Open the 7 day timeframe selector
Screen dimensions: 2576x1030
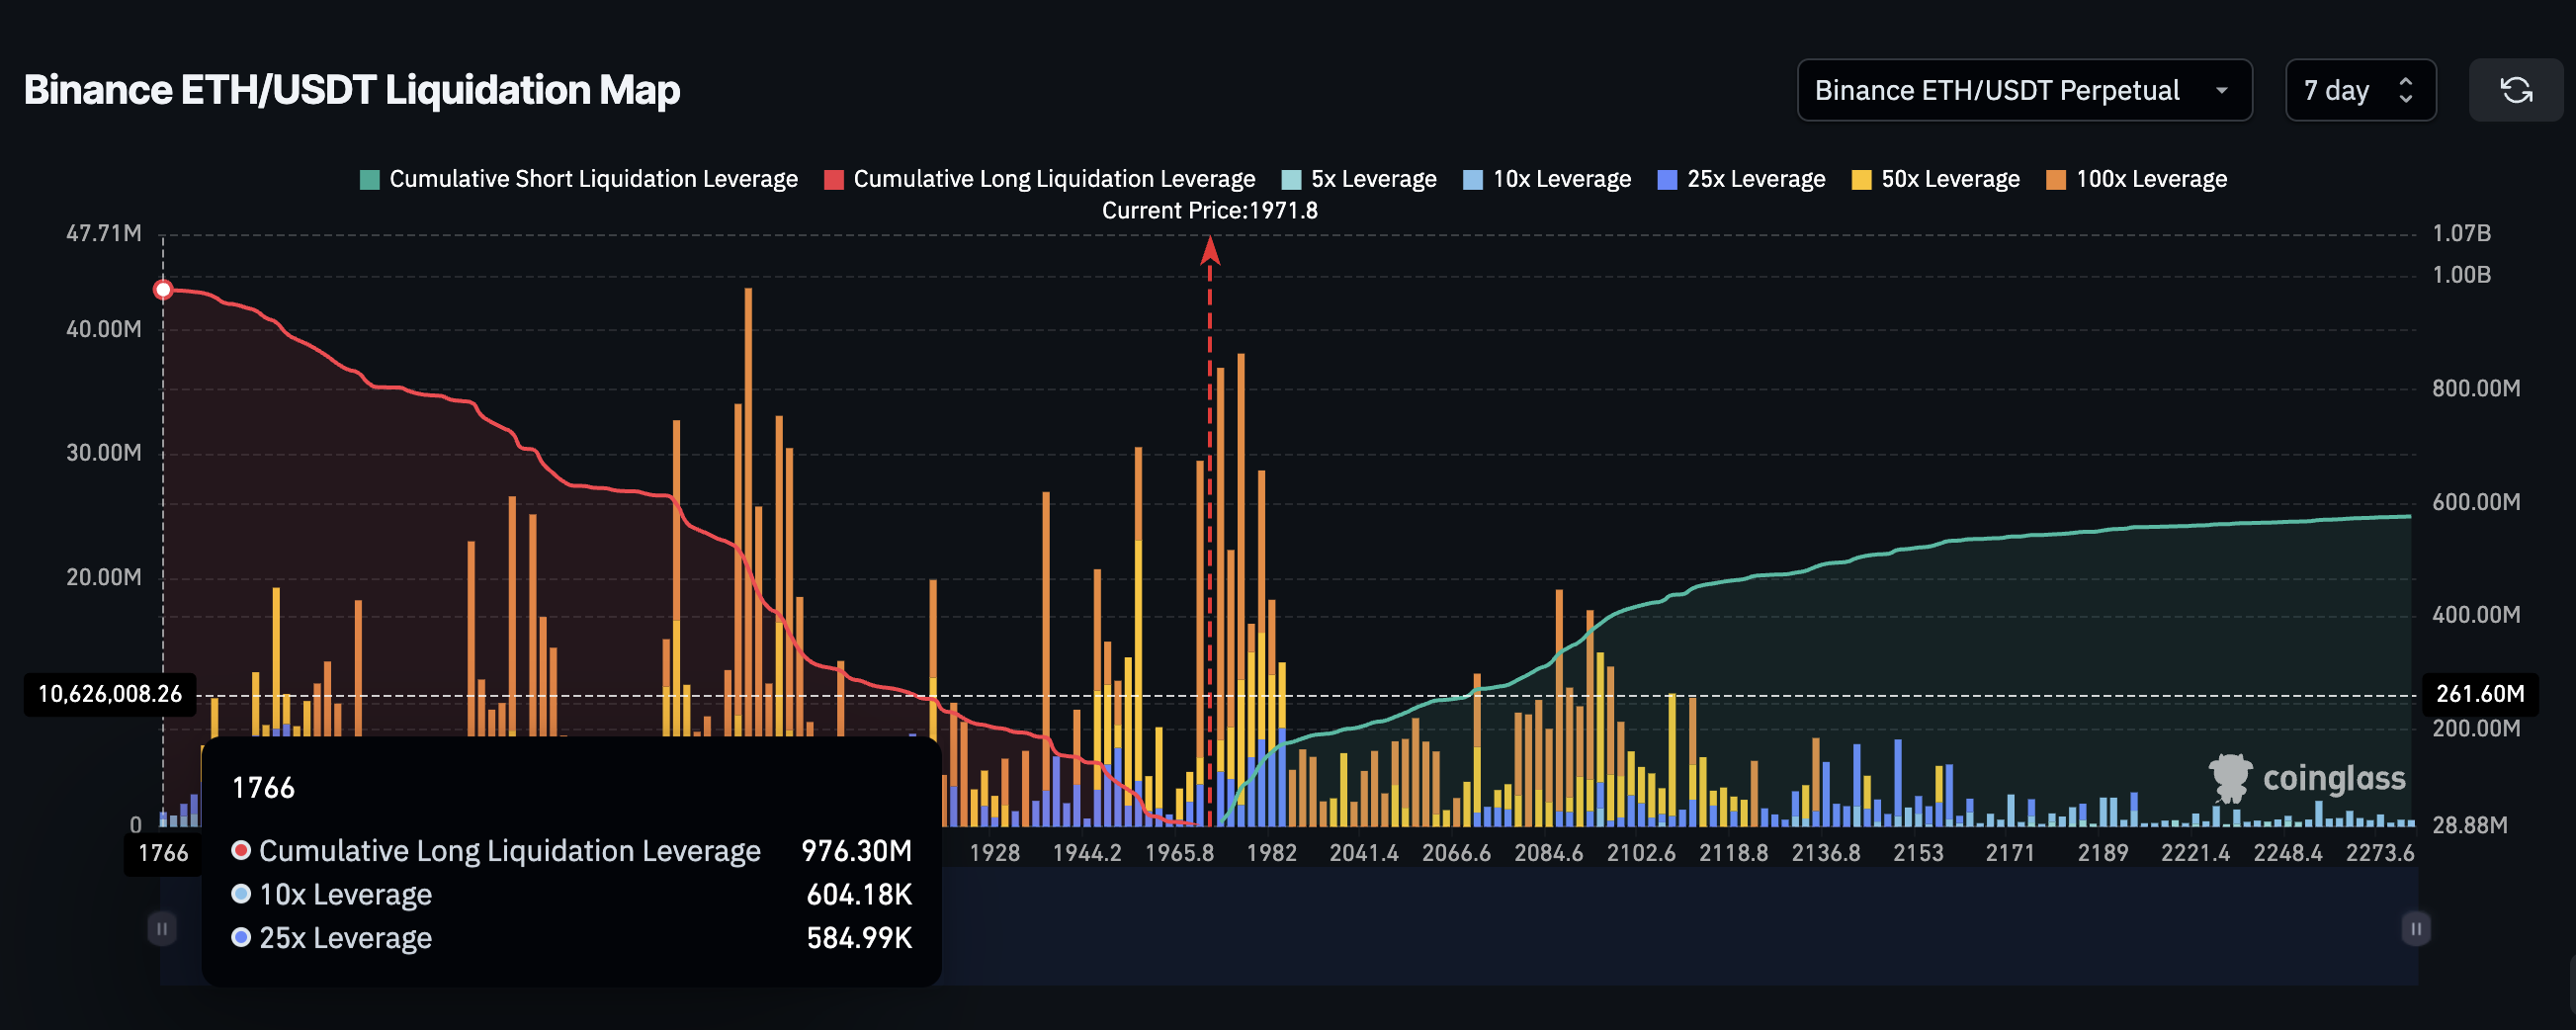tap(2360, 90)
